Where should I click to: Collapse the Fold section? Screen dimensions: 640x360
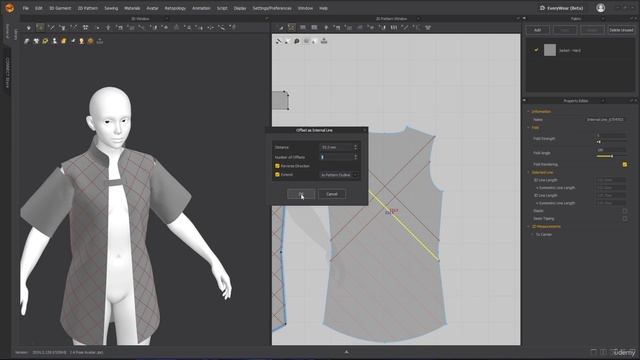click(x=529, y=128)
